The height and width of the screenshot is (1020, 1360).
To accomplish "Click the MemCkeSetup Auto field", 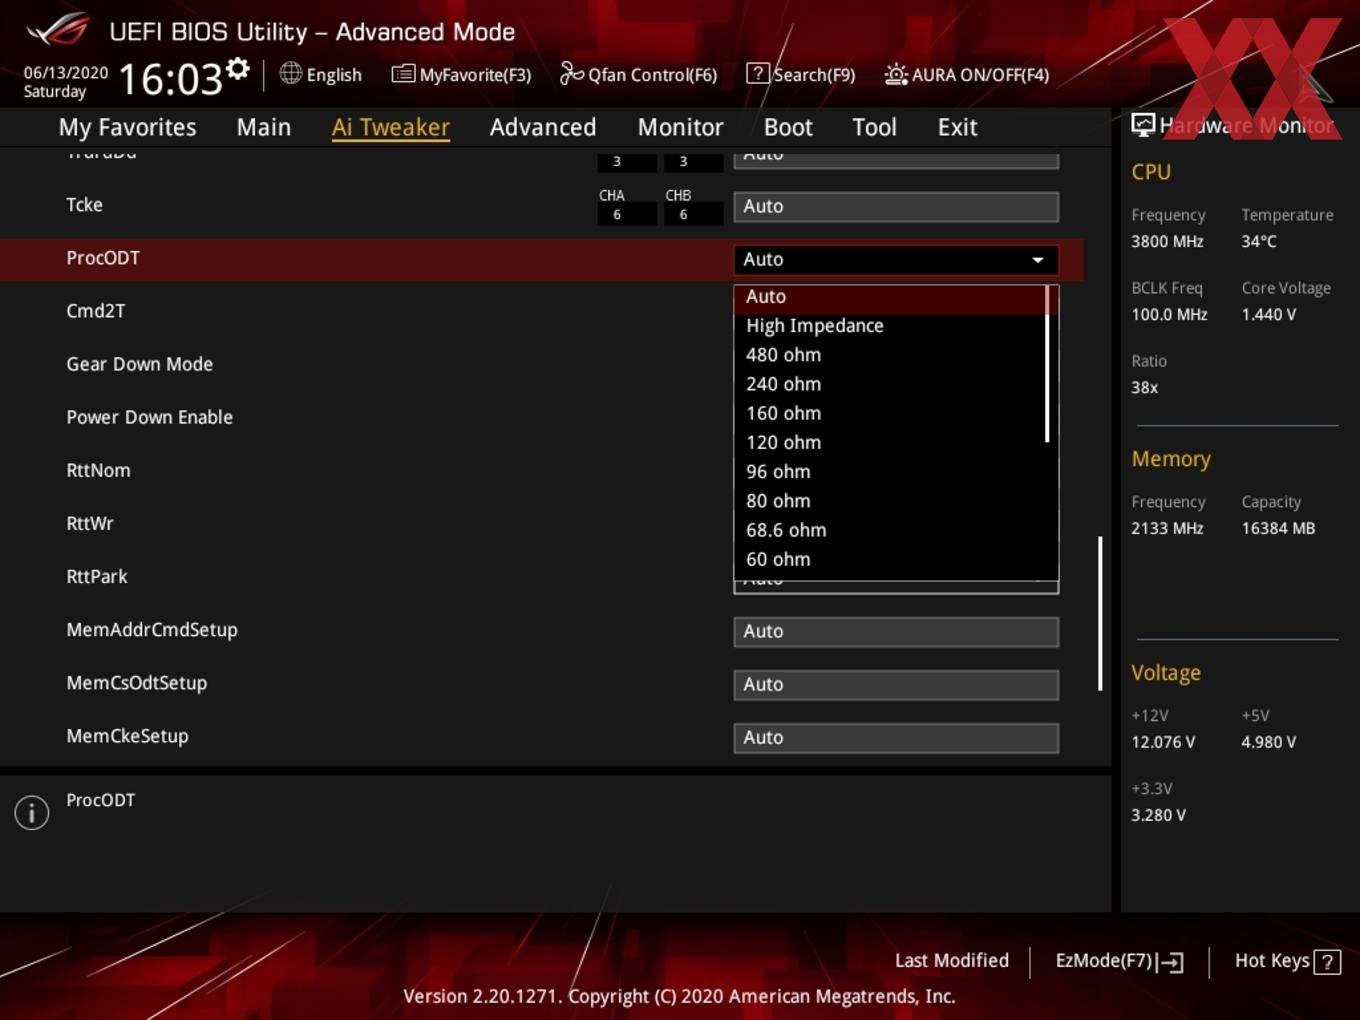I will coord(896,738).
